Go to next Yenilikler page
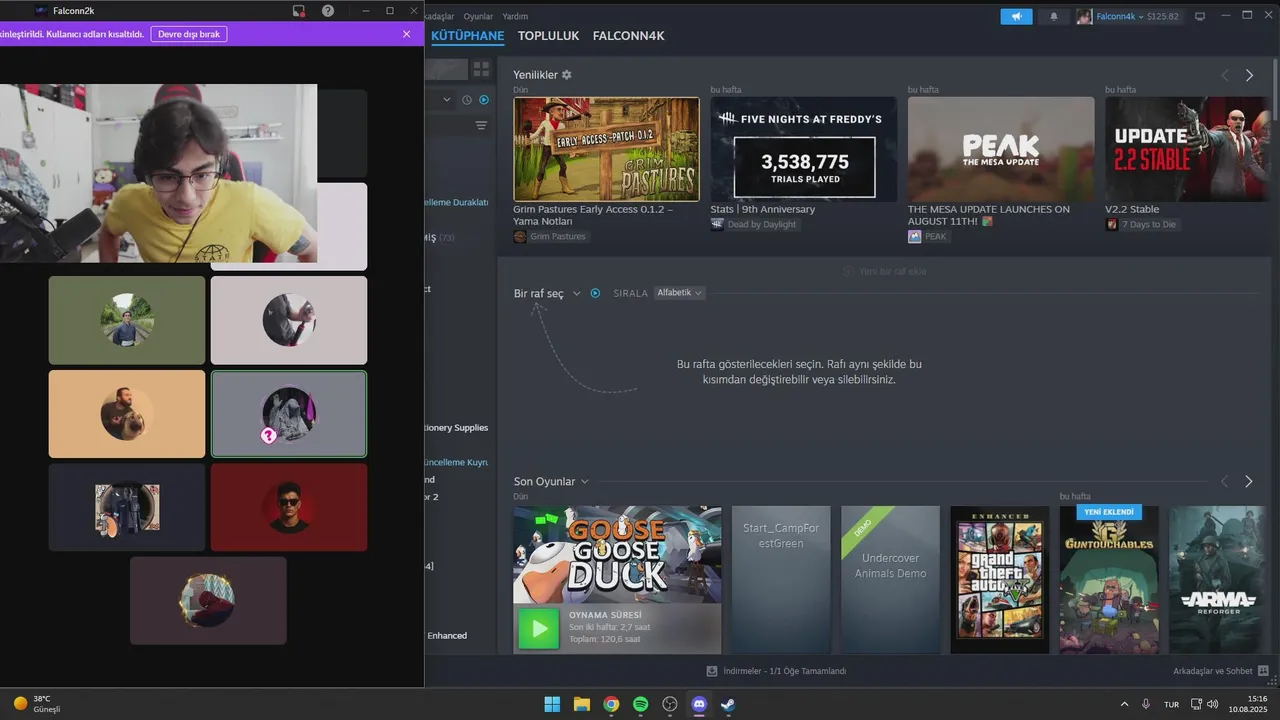 pos(1249,75)
